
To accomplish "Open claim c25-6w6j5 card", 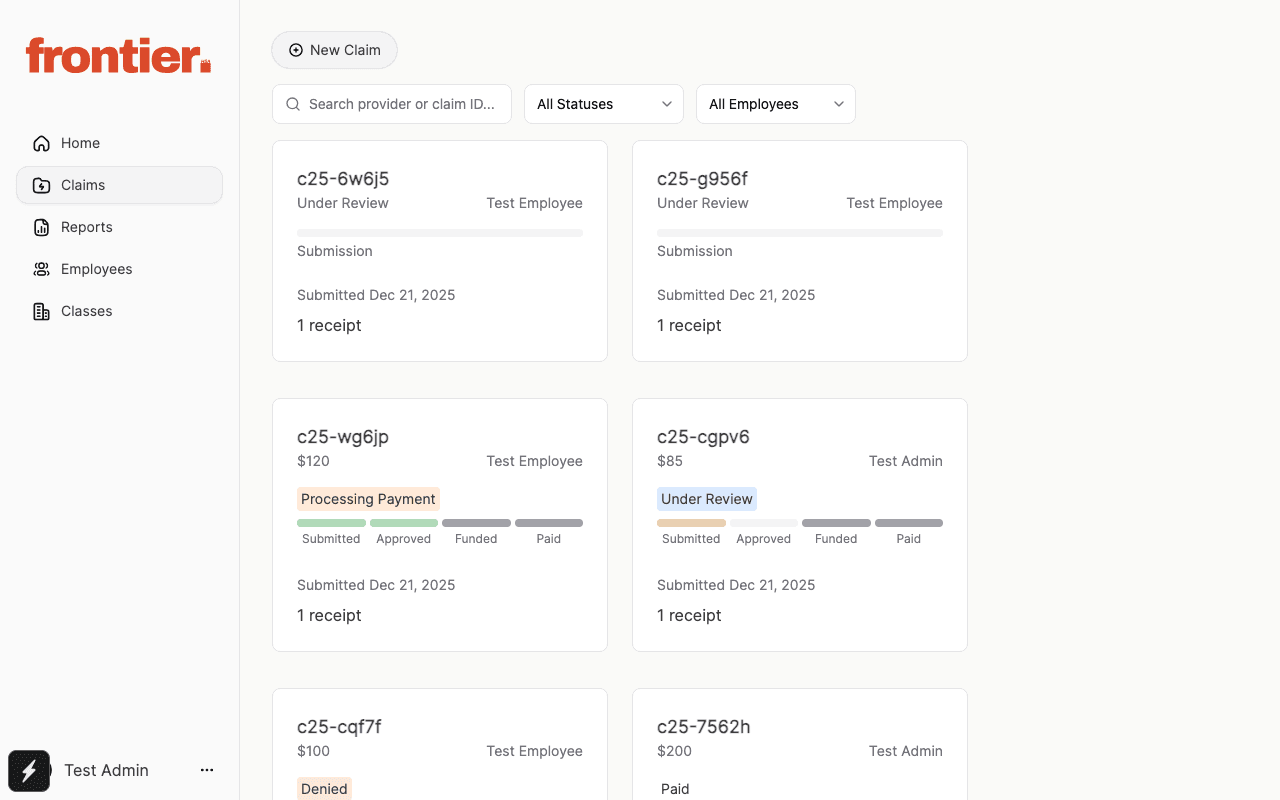I will [x=439, y=251].
